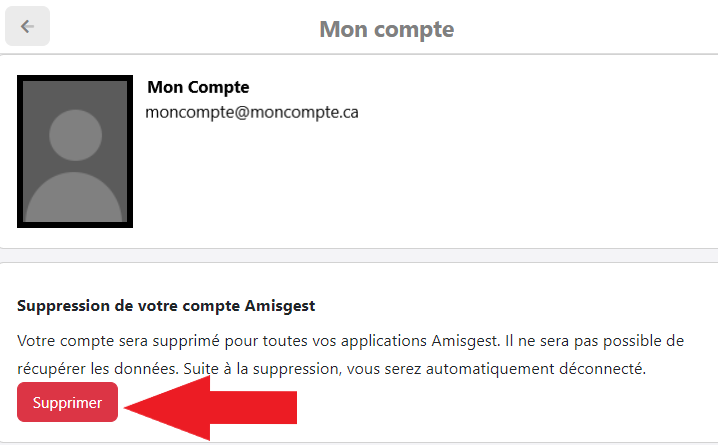Click the black frame border of the avatar
Screen dimensions: 718x445
[20, 151]
